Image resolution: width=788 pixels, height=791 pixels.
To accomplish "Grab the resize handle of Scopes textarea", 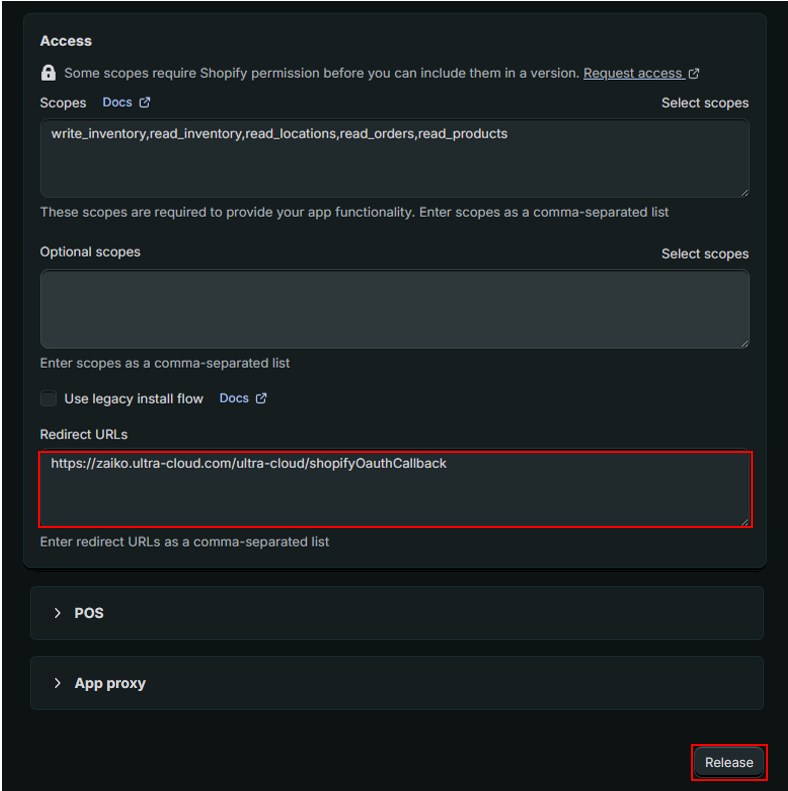I will (743, 190).
